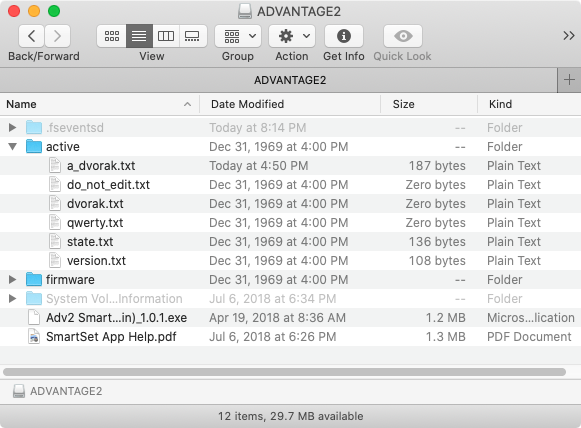Click the Quick Look eye button
The image size is (581, 428).
point(403,36)
